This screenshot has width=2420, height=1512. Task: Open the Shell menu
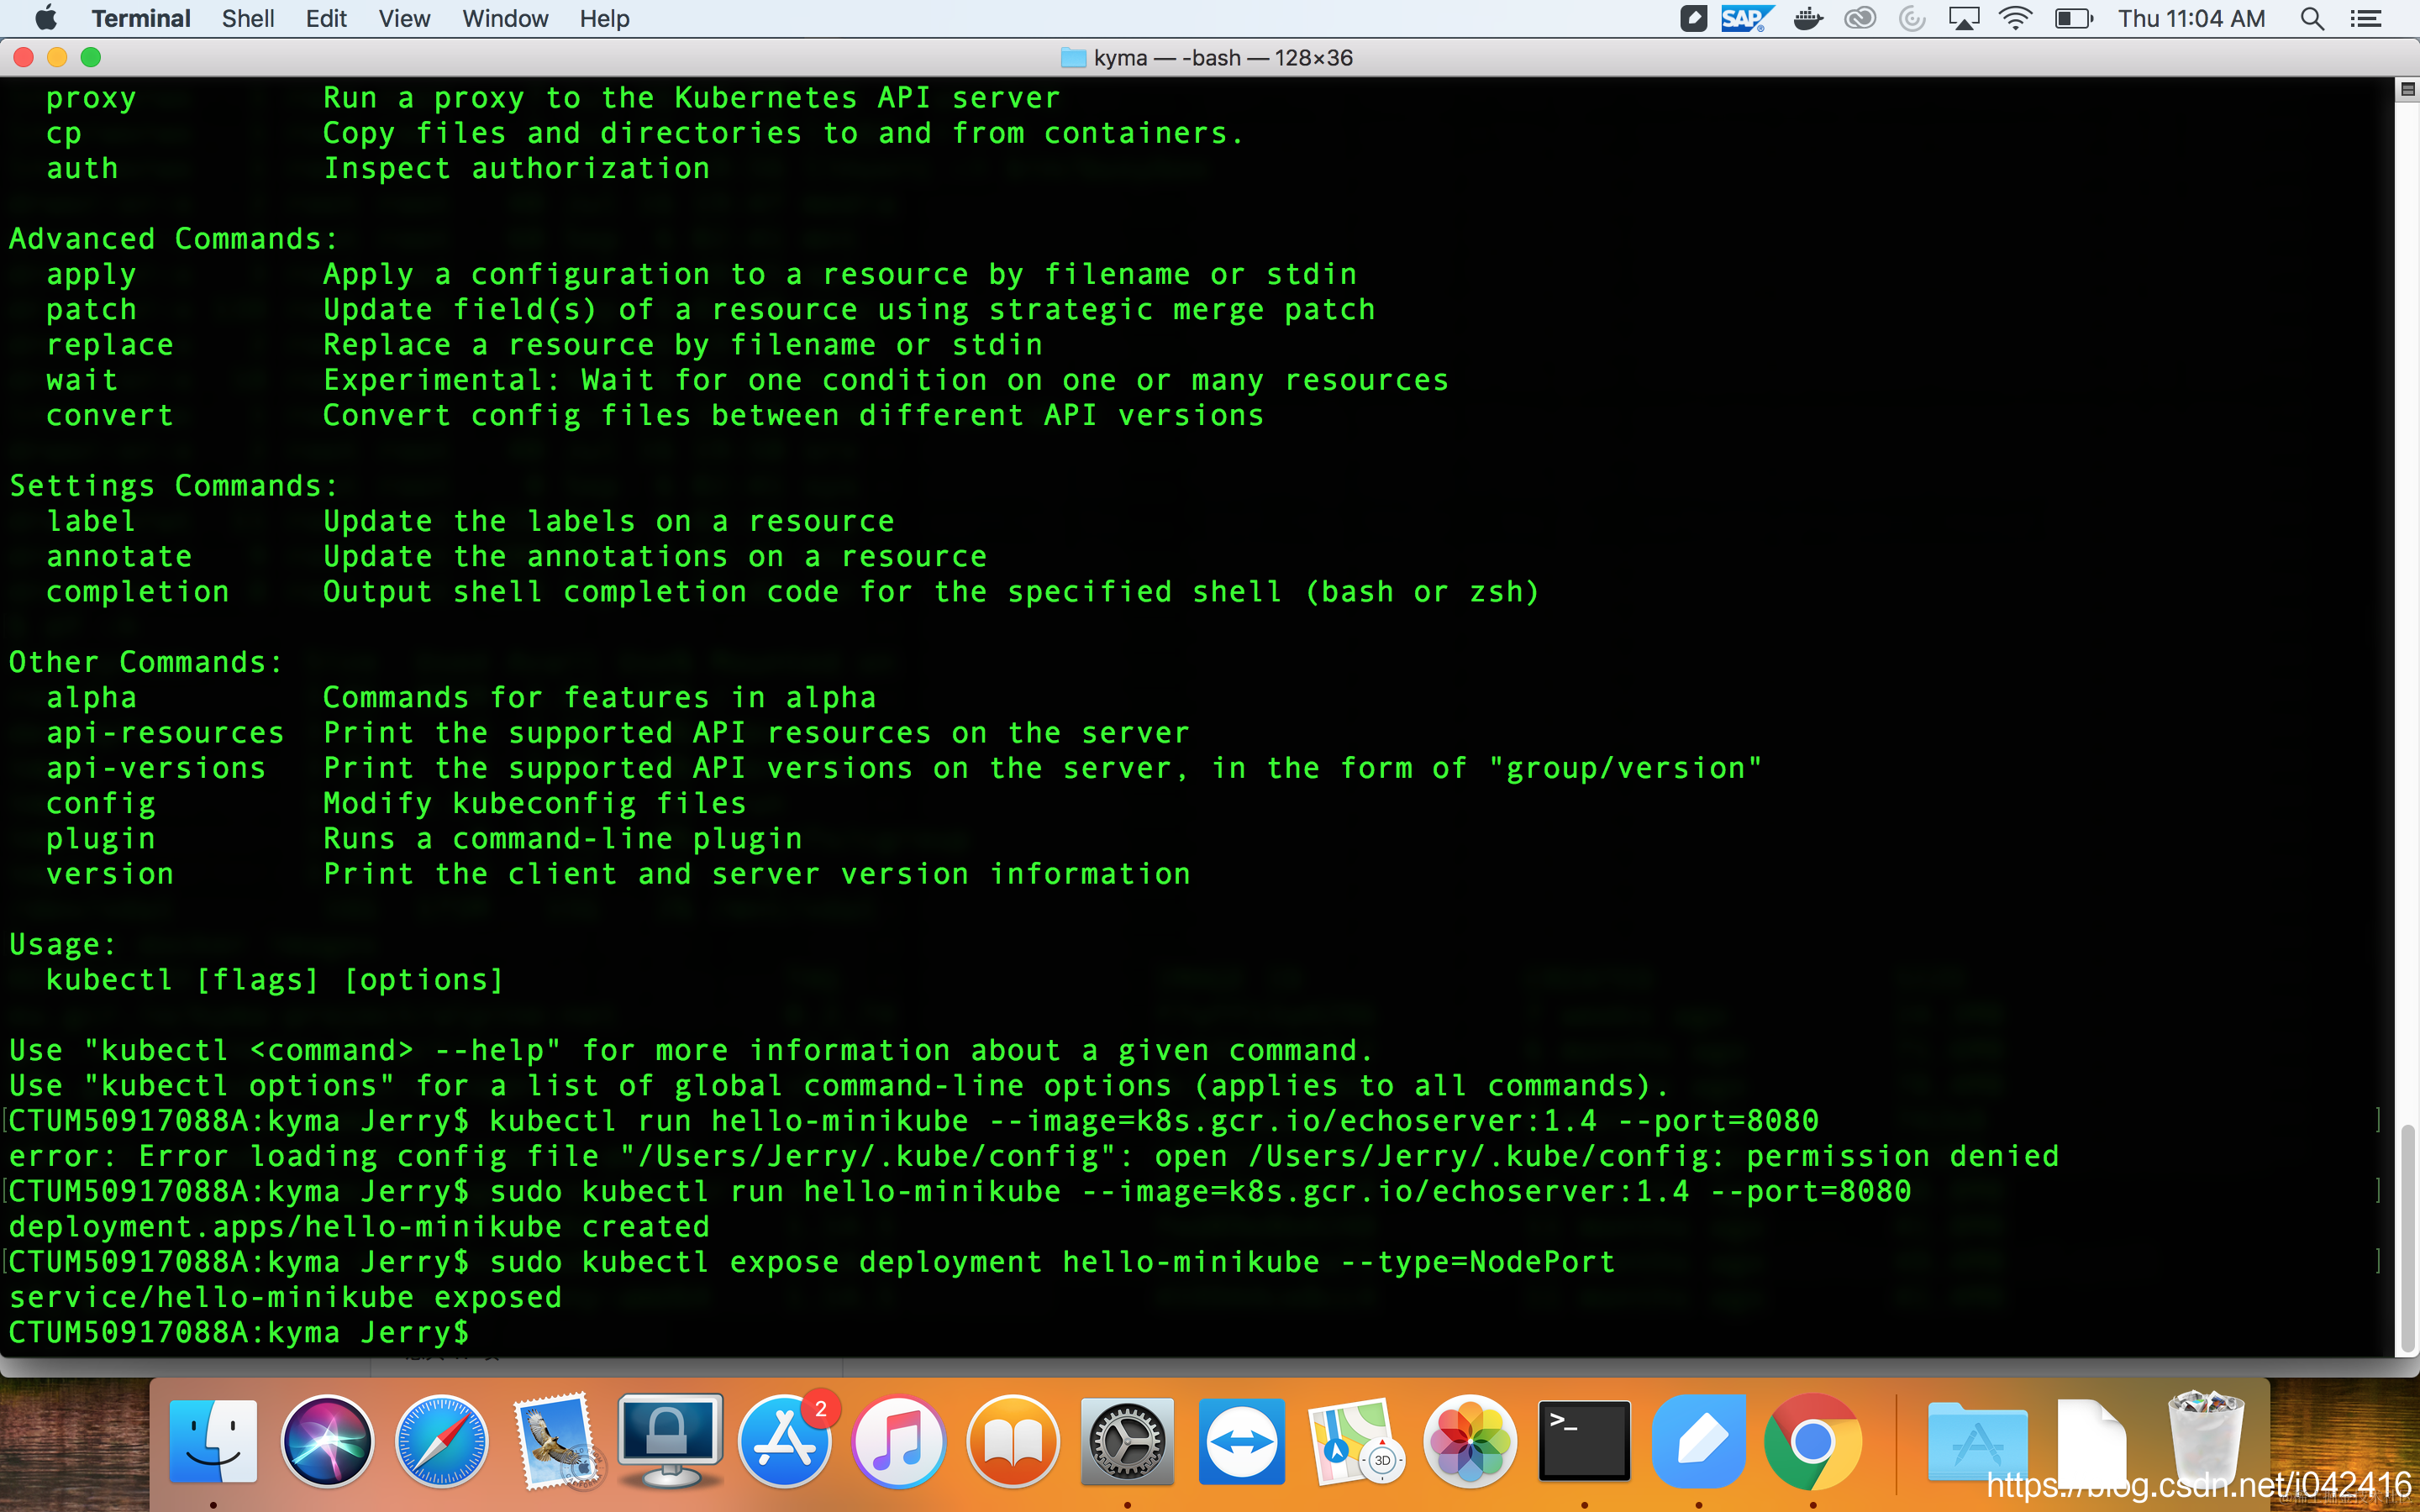248,19
